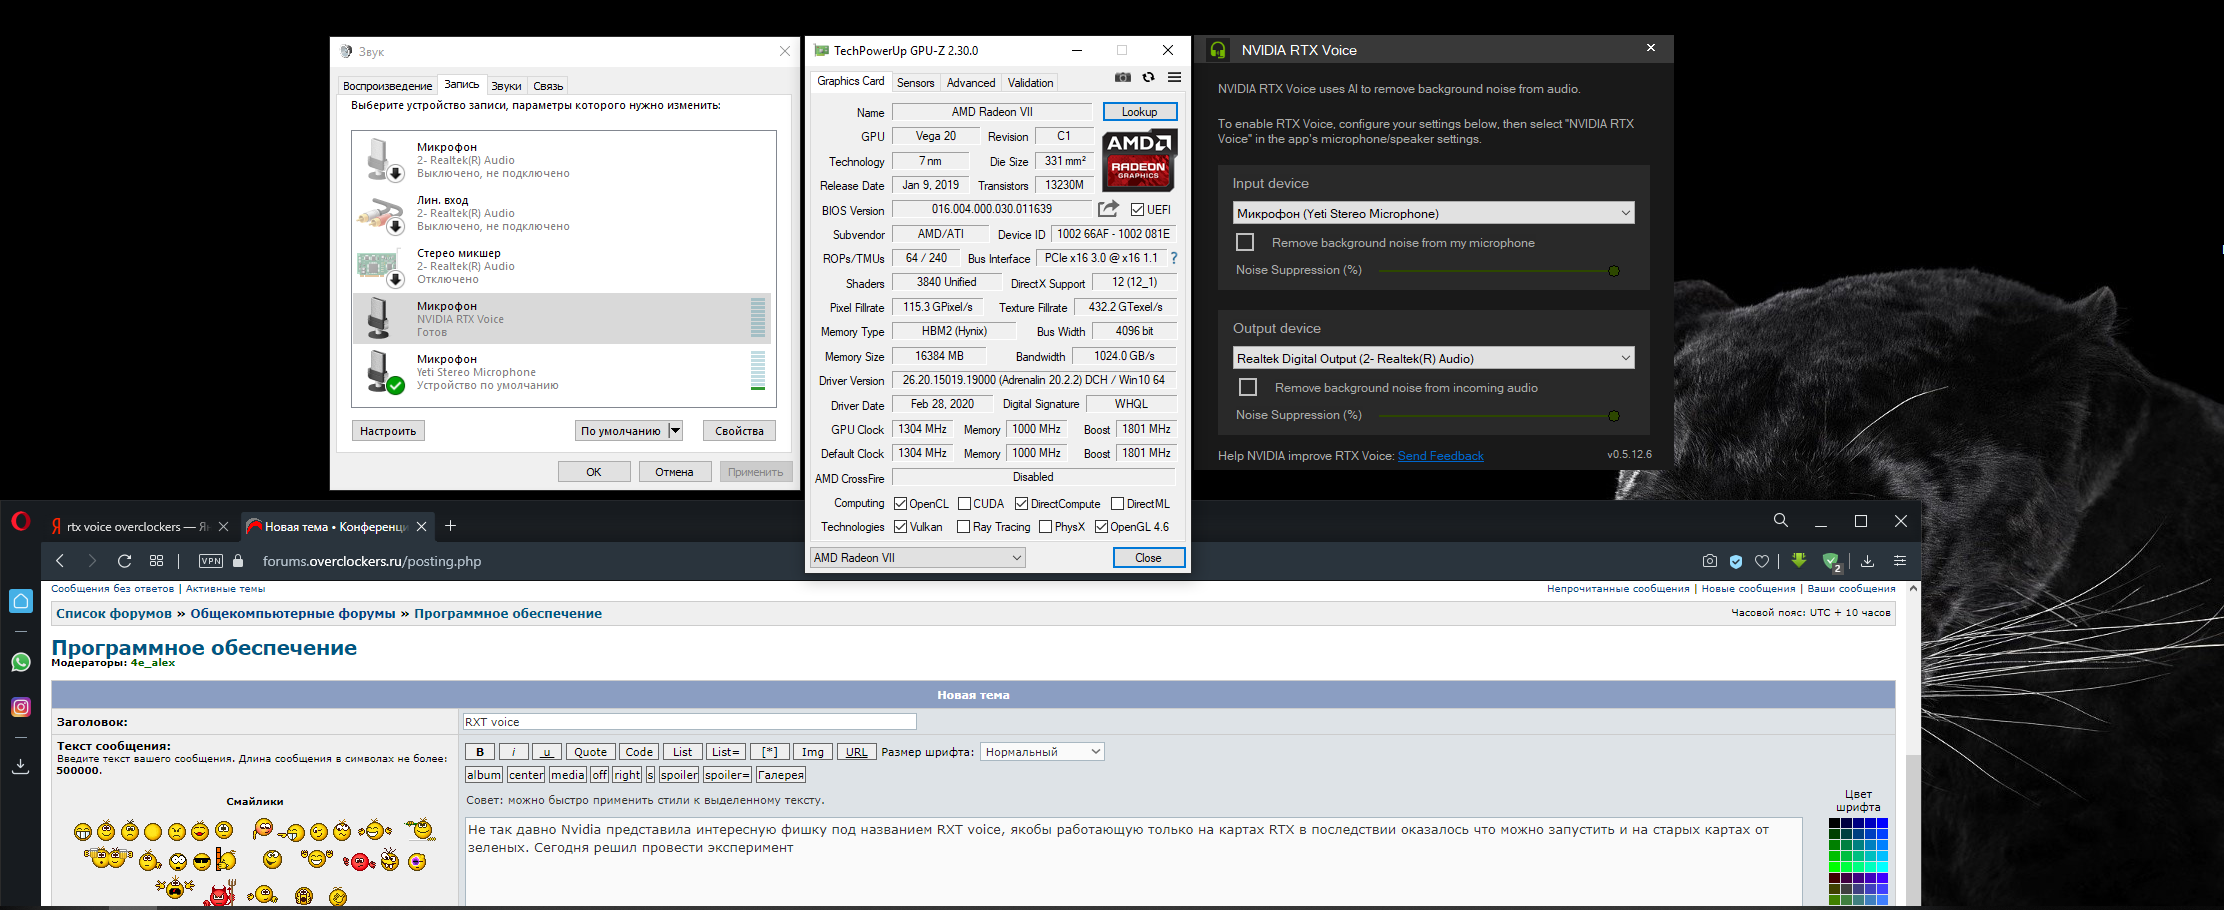Toggle the UEFI checkbox in GPU-Z

tap(1137, 210)
